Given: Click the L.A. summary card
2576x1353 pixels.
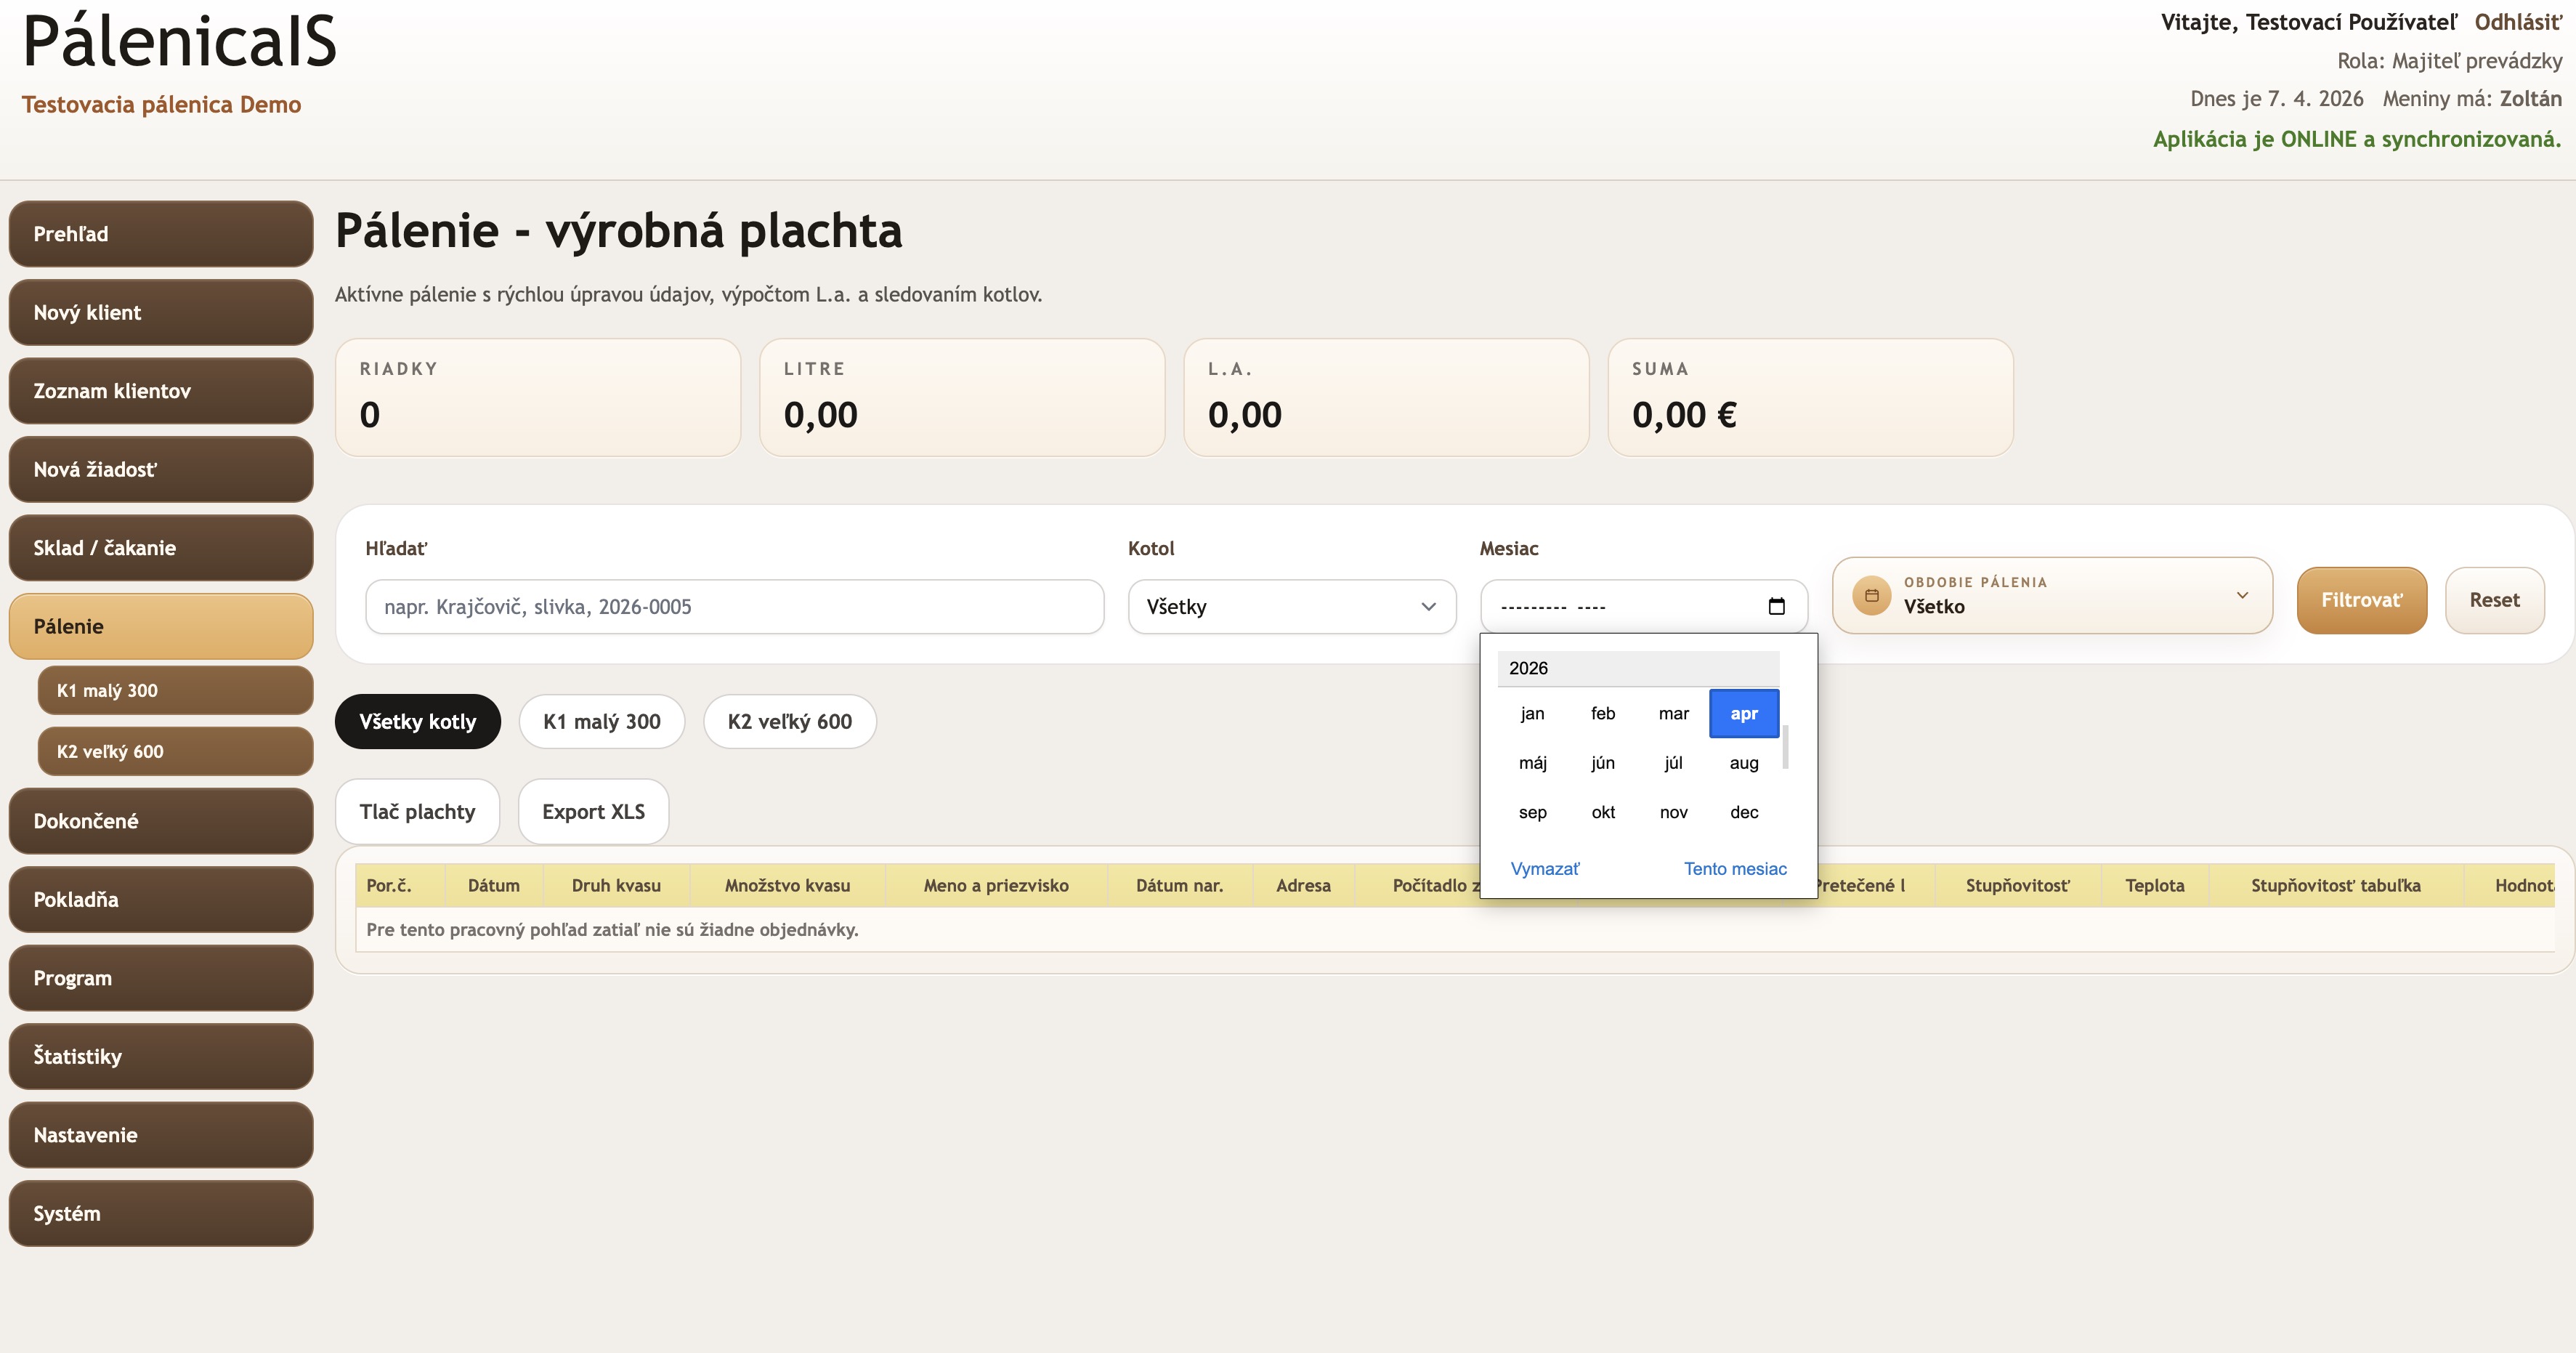Looking at the screenshot, I should [x=1386, y=397].
